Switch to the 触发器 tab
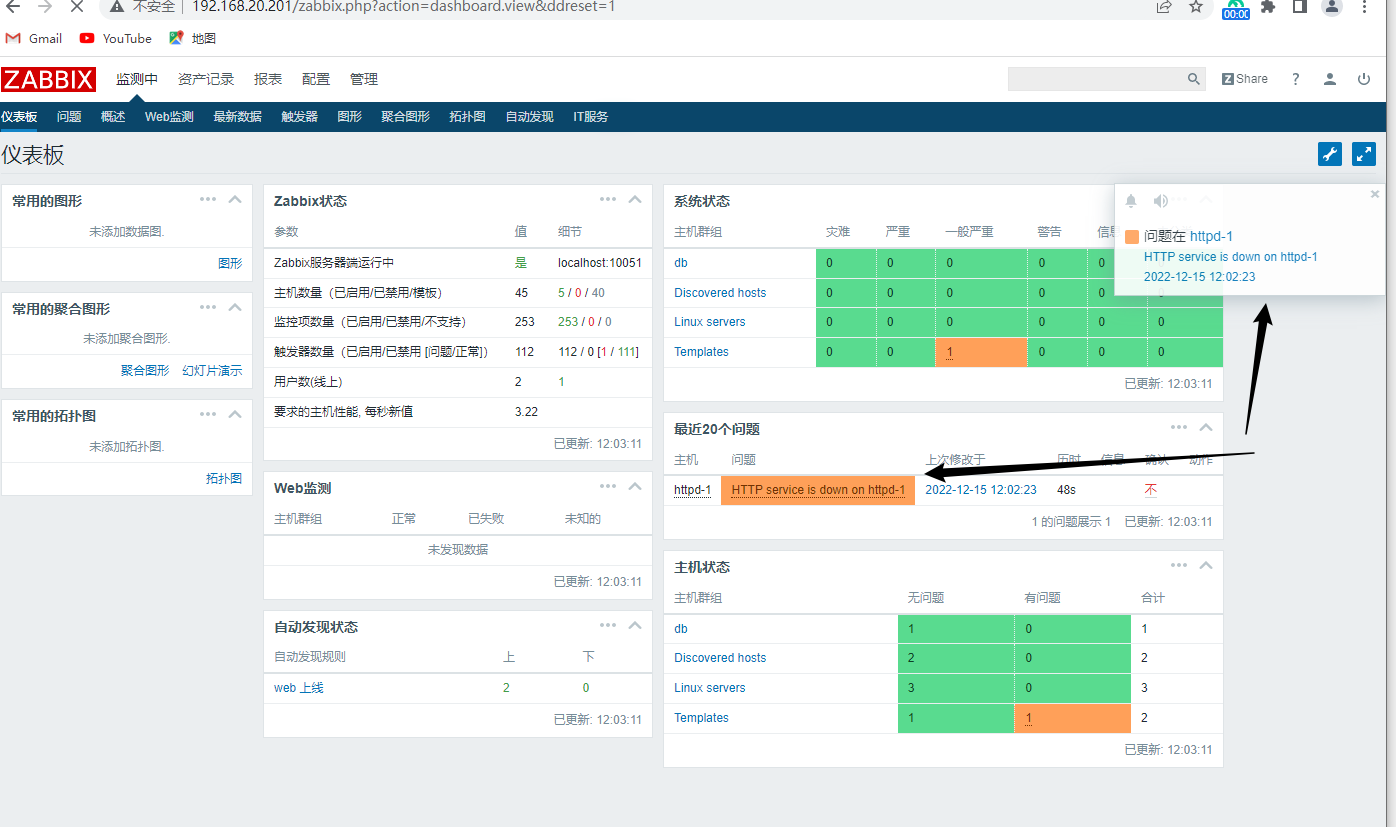The height and width of the screenshot is (827, 1396). click(x=299, y=117)
